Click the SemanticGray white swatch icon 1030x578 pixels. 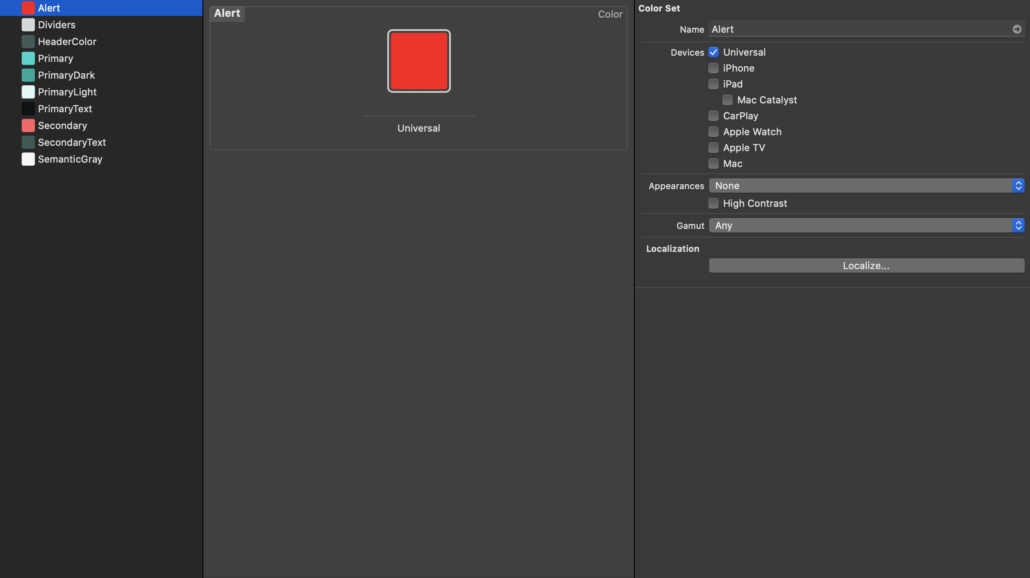pos(28,159)
